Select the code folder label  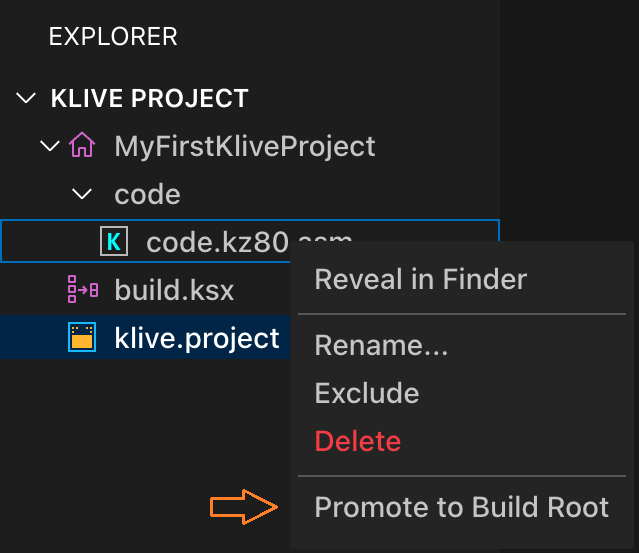pos(148,194)
